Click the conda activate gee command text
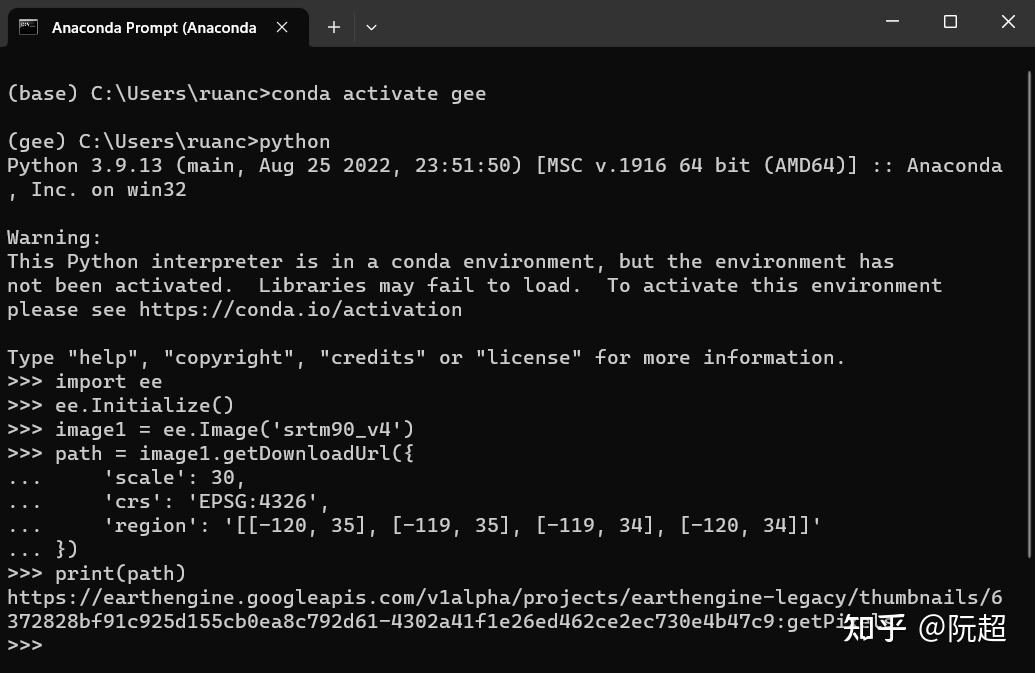This screenshot has width=1035, height=673. (x=380, y=93)
